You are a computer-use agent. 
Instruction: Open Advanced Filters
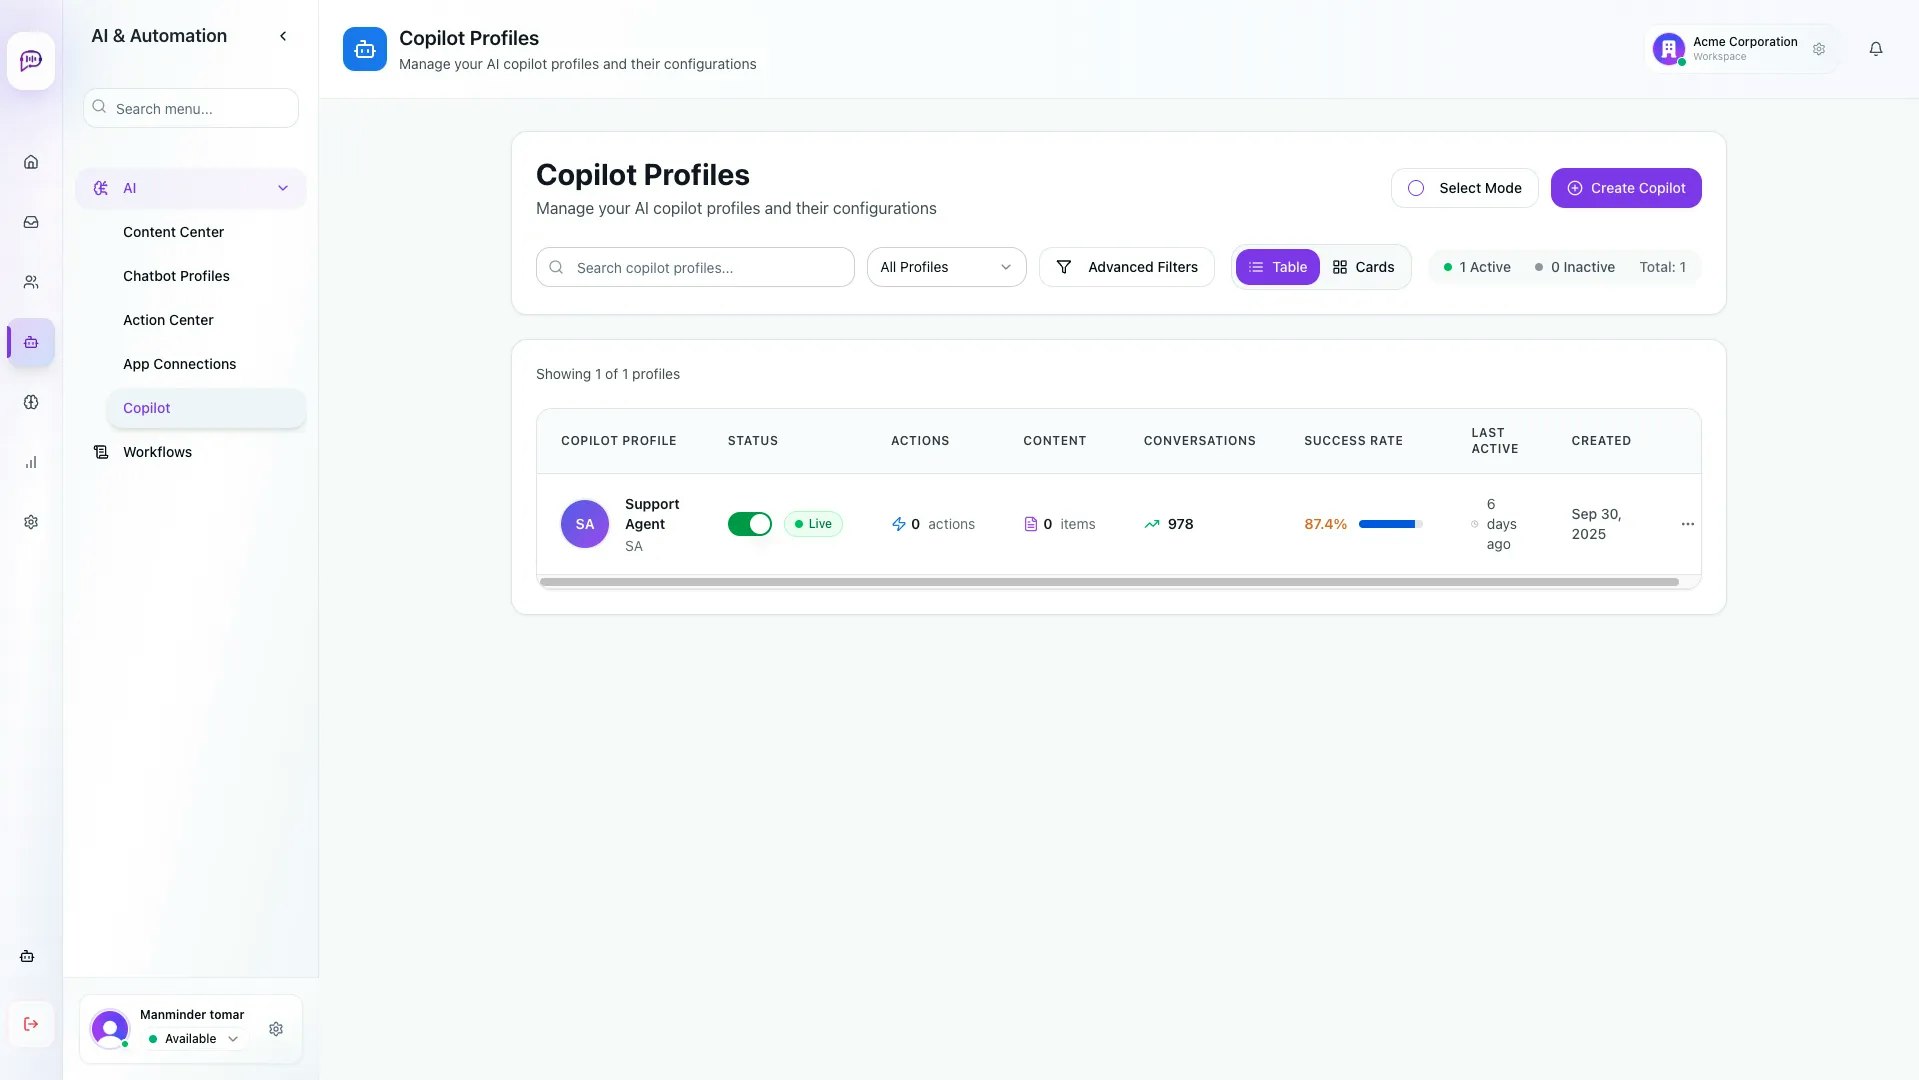(1126, 267)
